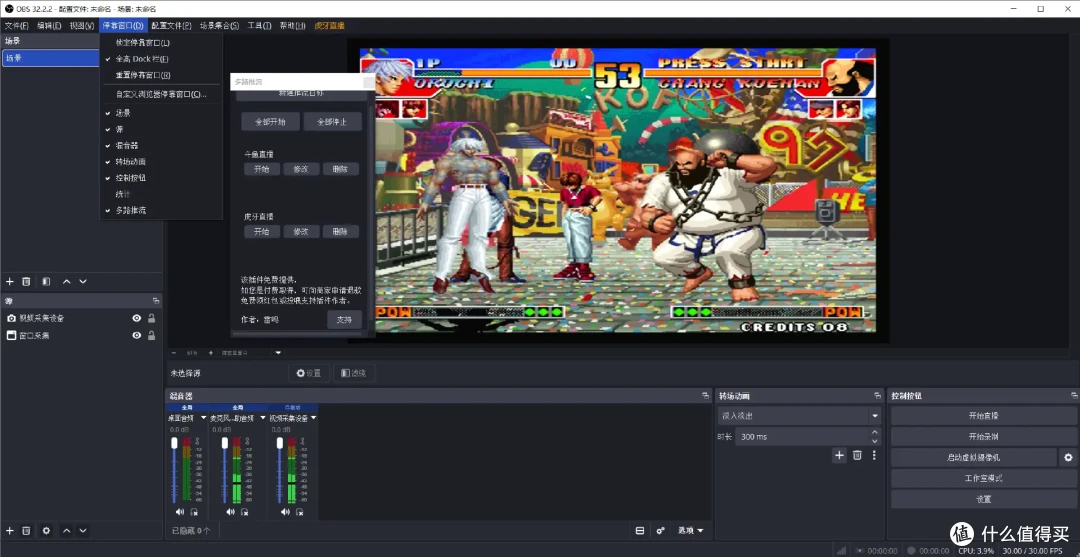This screenshot has width=1080, height=557.
Task: Zoom in preview with the plus icon
Action: click(210, 353)
